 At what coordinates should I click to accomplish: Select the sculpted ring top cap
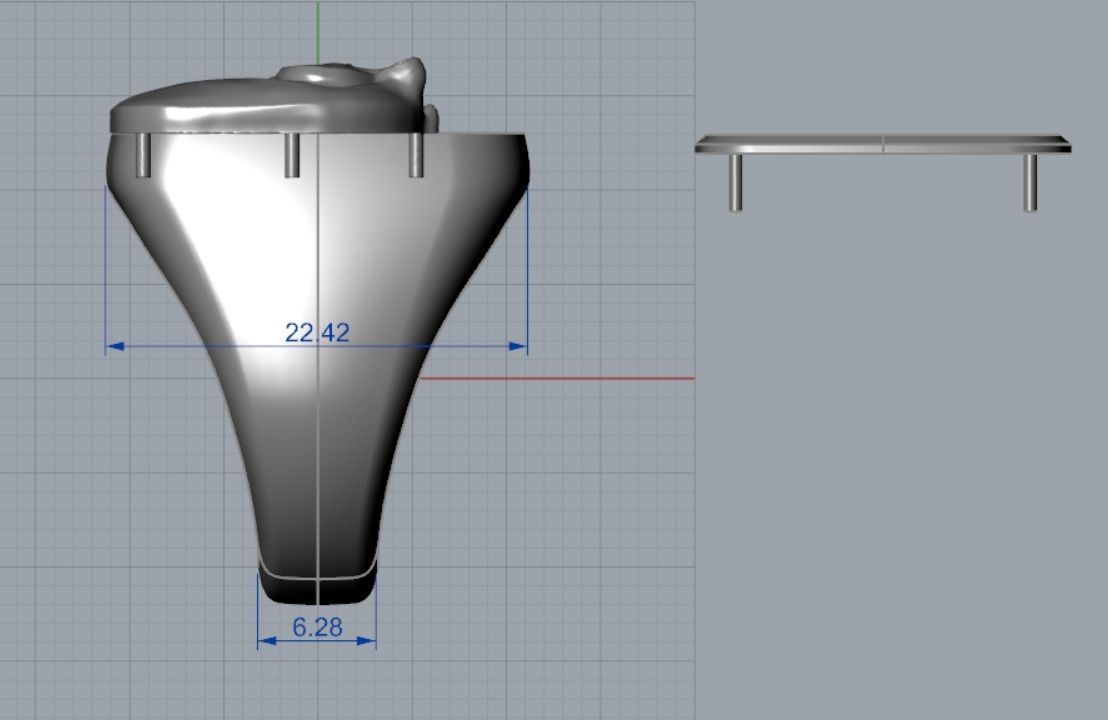[276, 97]
